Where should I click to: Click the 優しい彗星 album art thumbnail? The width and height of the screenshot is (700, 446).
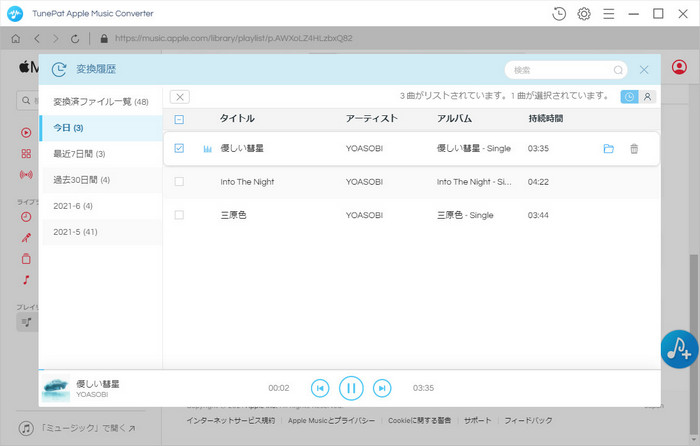click(56, 388)
